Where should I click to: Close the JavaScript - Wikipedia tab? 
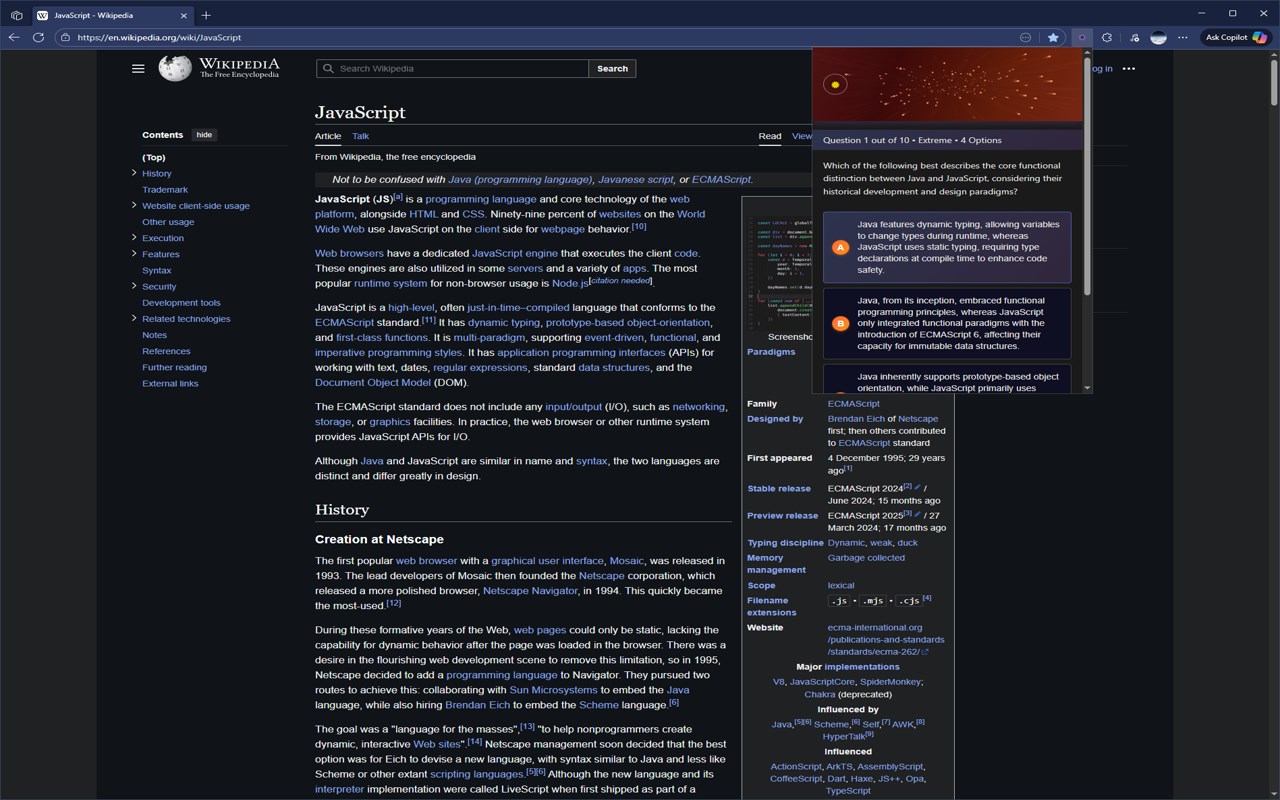[184, 15]
